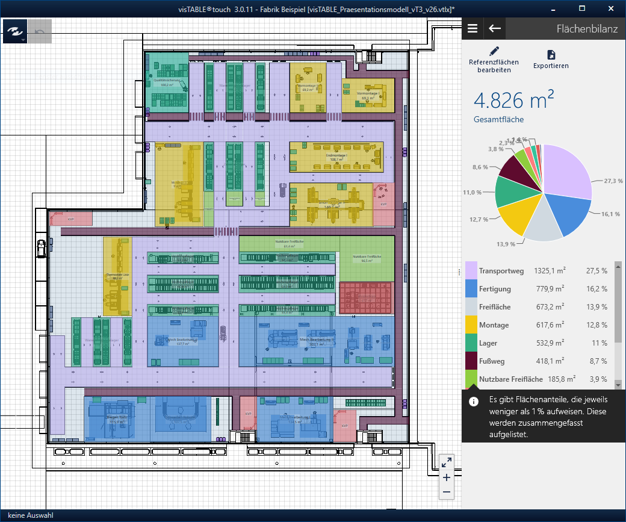Click the Transportweg list label

pos(501,271)
